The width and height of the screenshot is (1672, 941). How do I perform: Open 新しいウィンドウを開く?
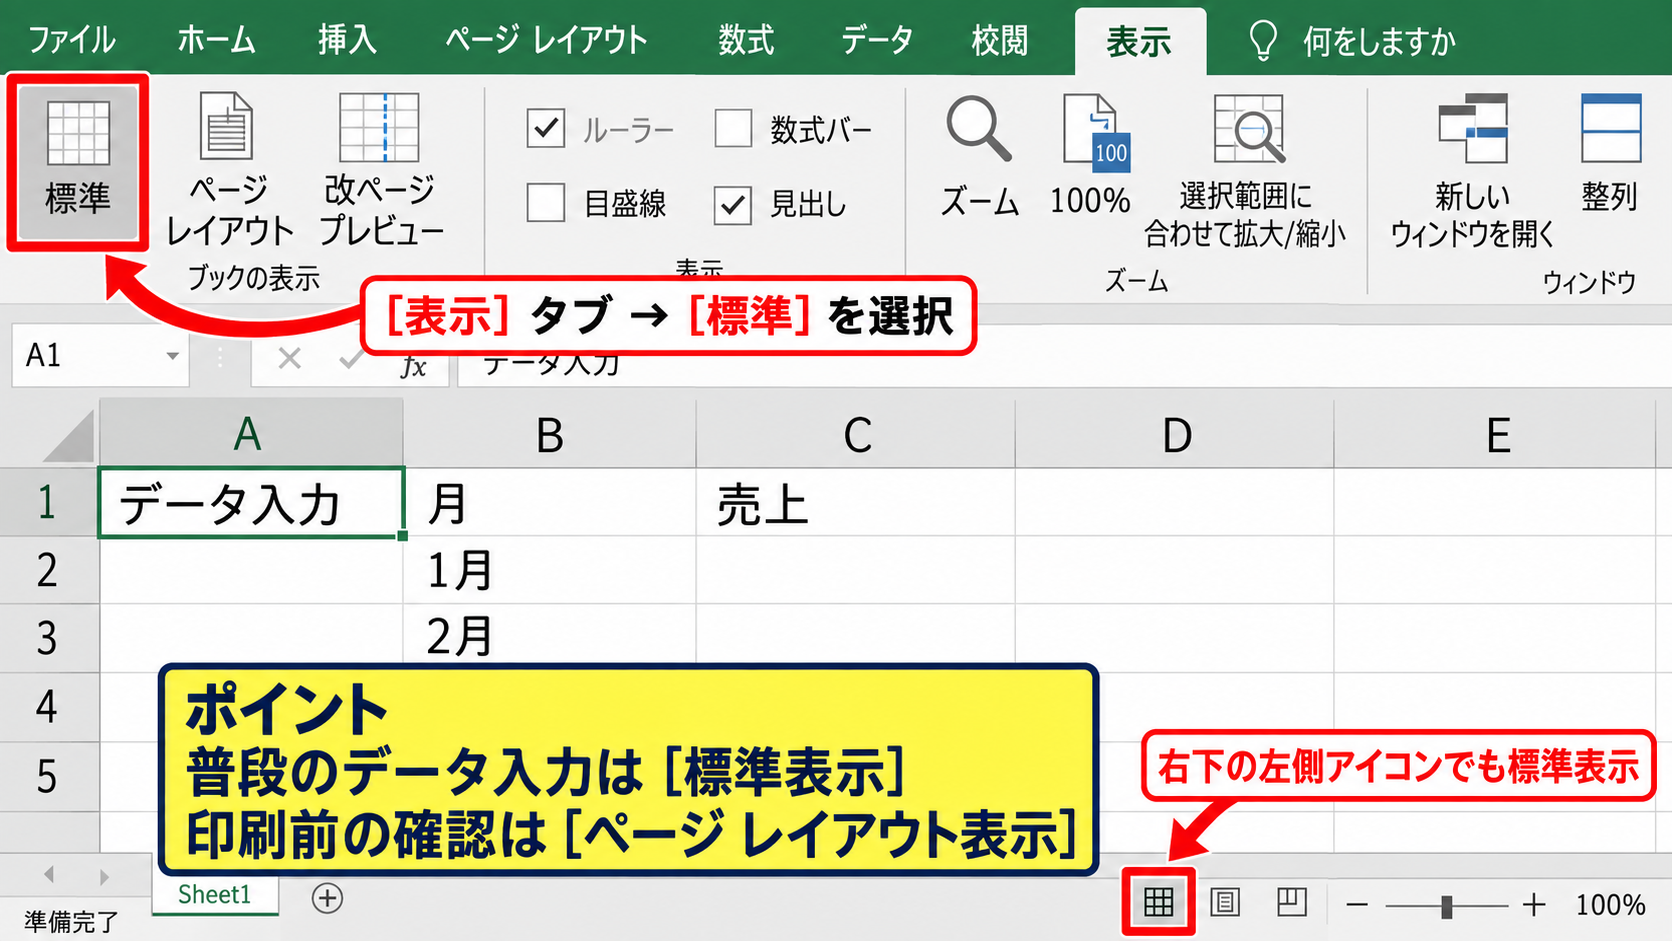pos(1472,170)
